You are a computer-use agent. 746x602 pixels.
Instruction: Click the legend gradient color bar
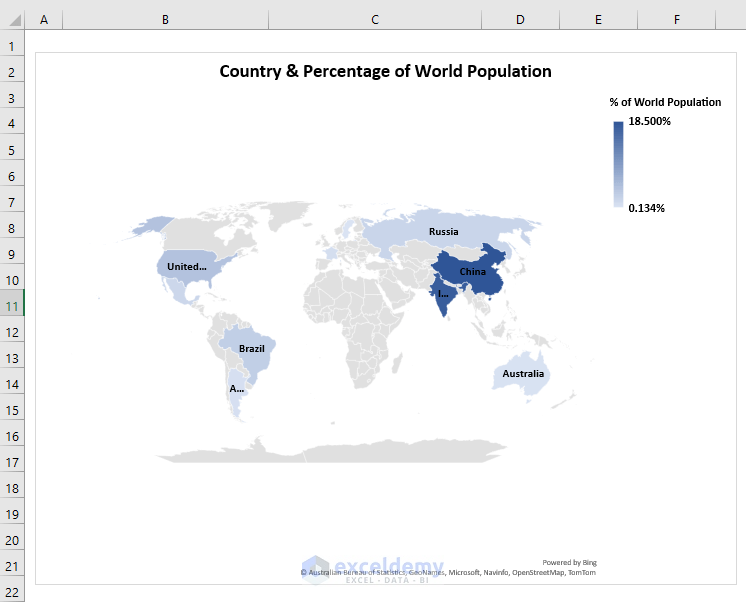click(618, 164)
